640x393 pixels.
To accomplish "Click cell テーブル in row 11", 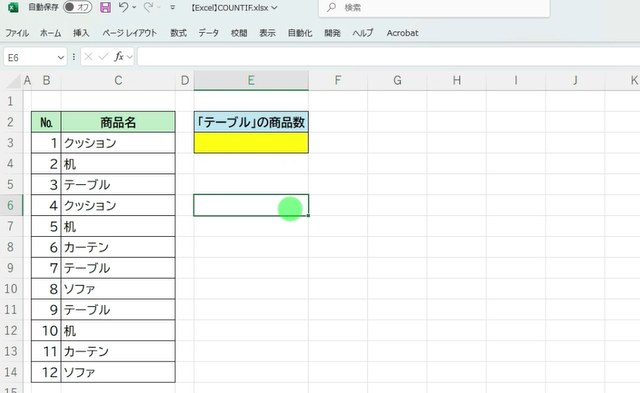I will 118,309.
